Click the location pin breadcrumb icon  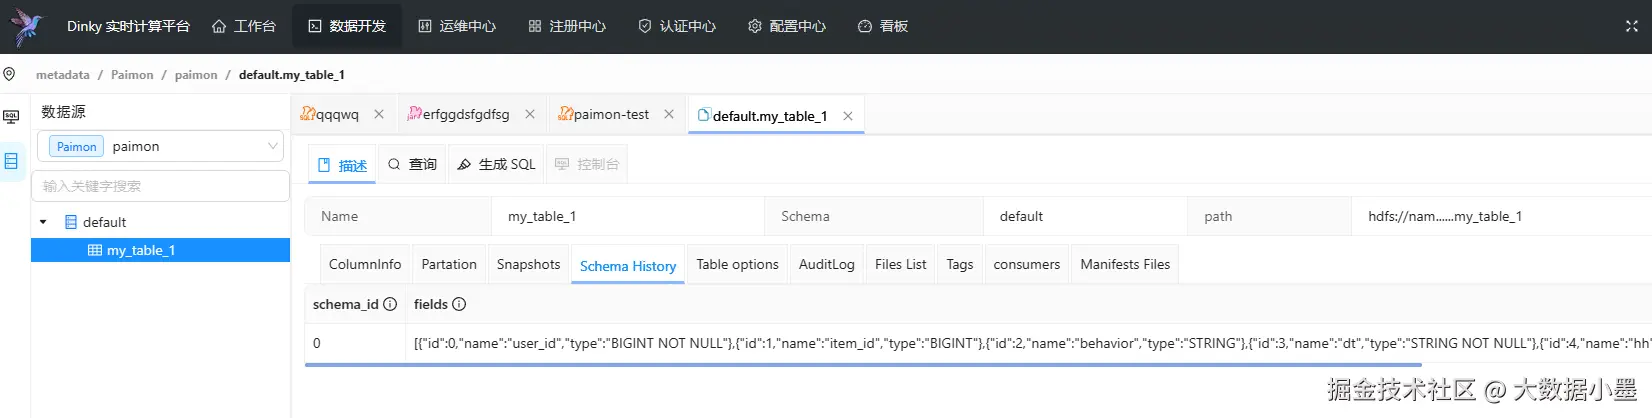click(10, 75)
